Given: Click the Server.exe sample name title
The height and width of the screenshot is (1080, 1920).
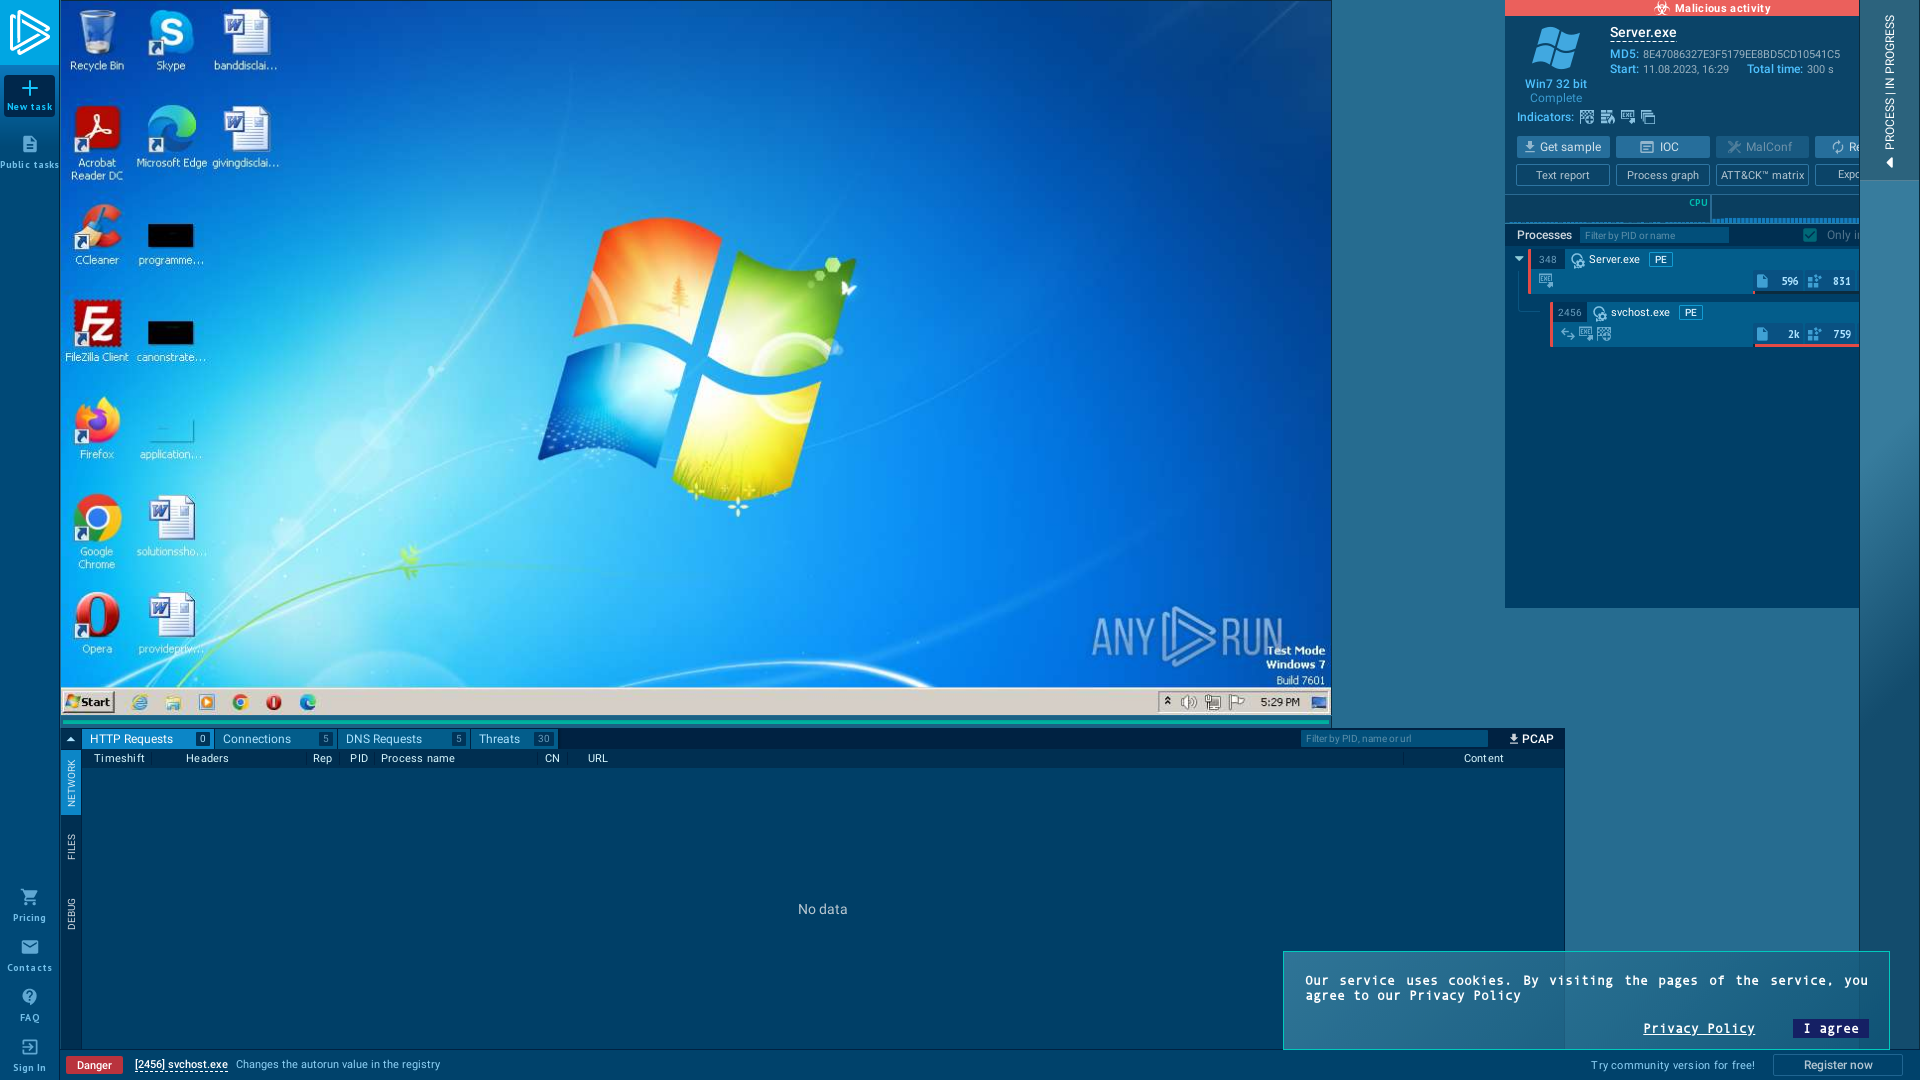Looking at the screenshot, I should tap(1643, 33).
